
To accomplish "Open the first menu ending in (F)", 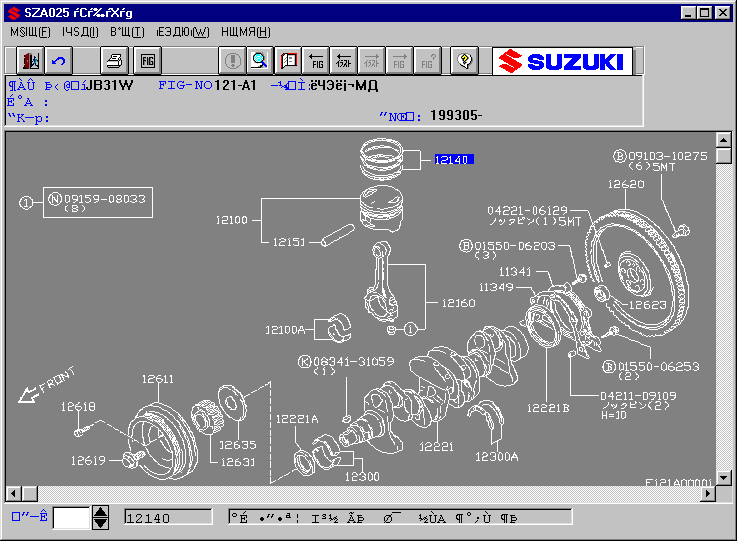I will pos(30,32).
